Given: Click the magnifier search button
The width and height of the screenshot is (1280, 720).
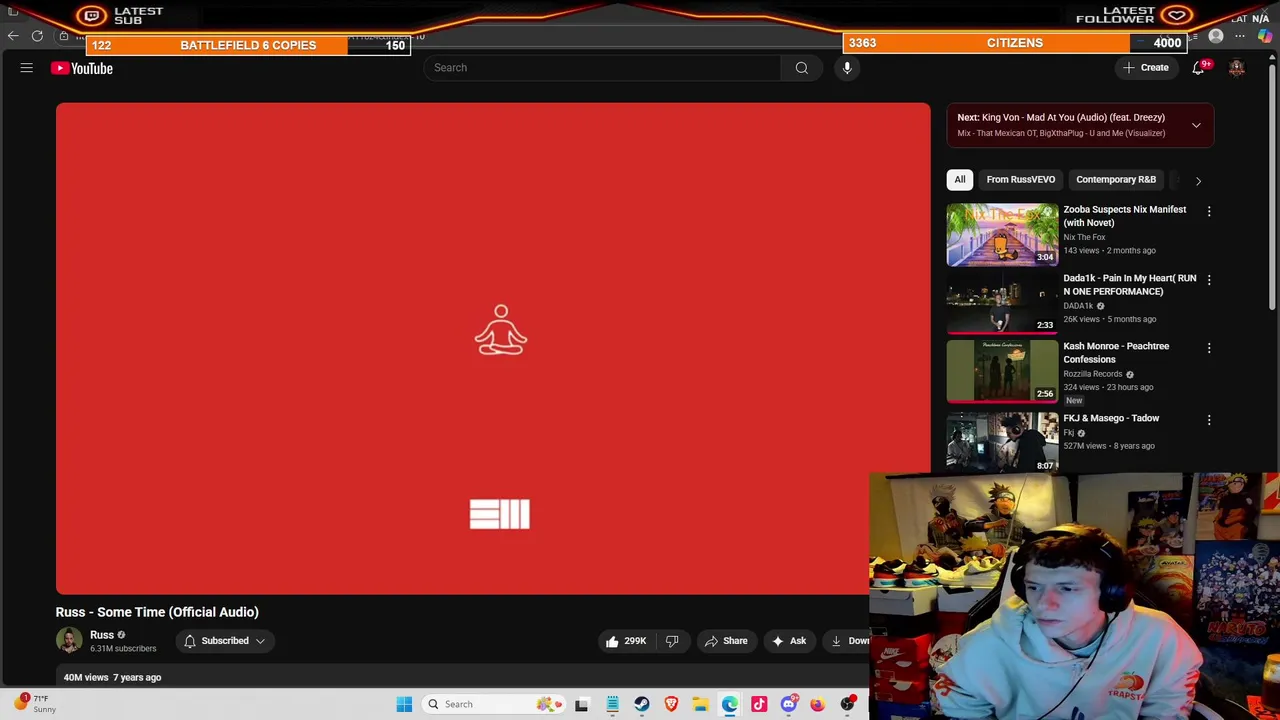Looking at the screenshot, I should tap(801, 68).
